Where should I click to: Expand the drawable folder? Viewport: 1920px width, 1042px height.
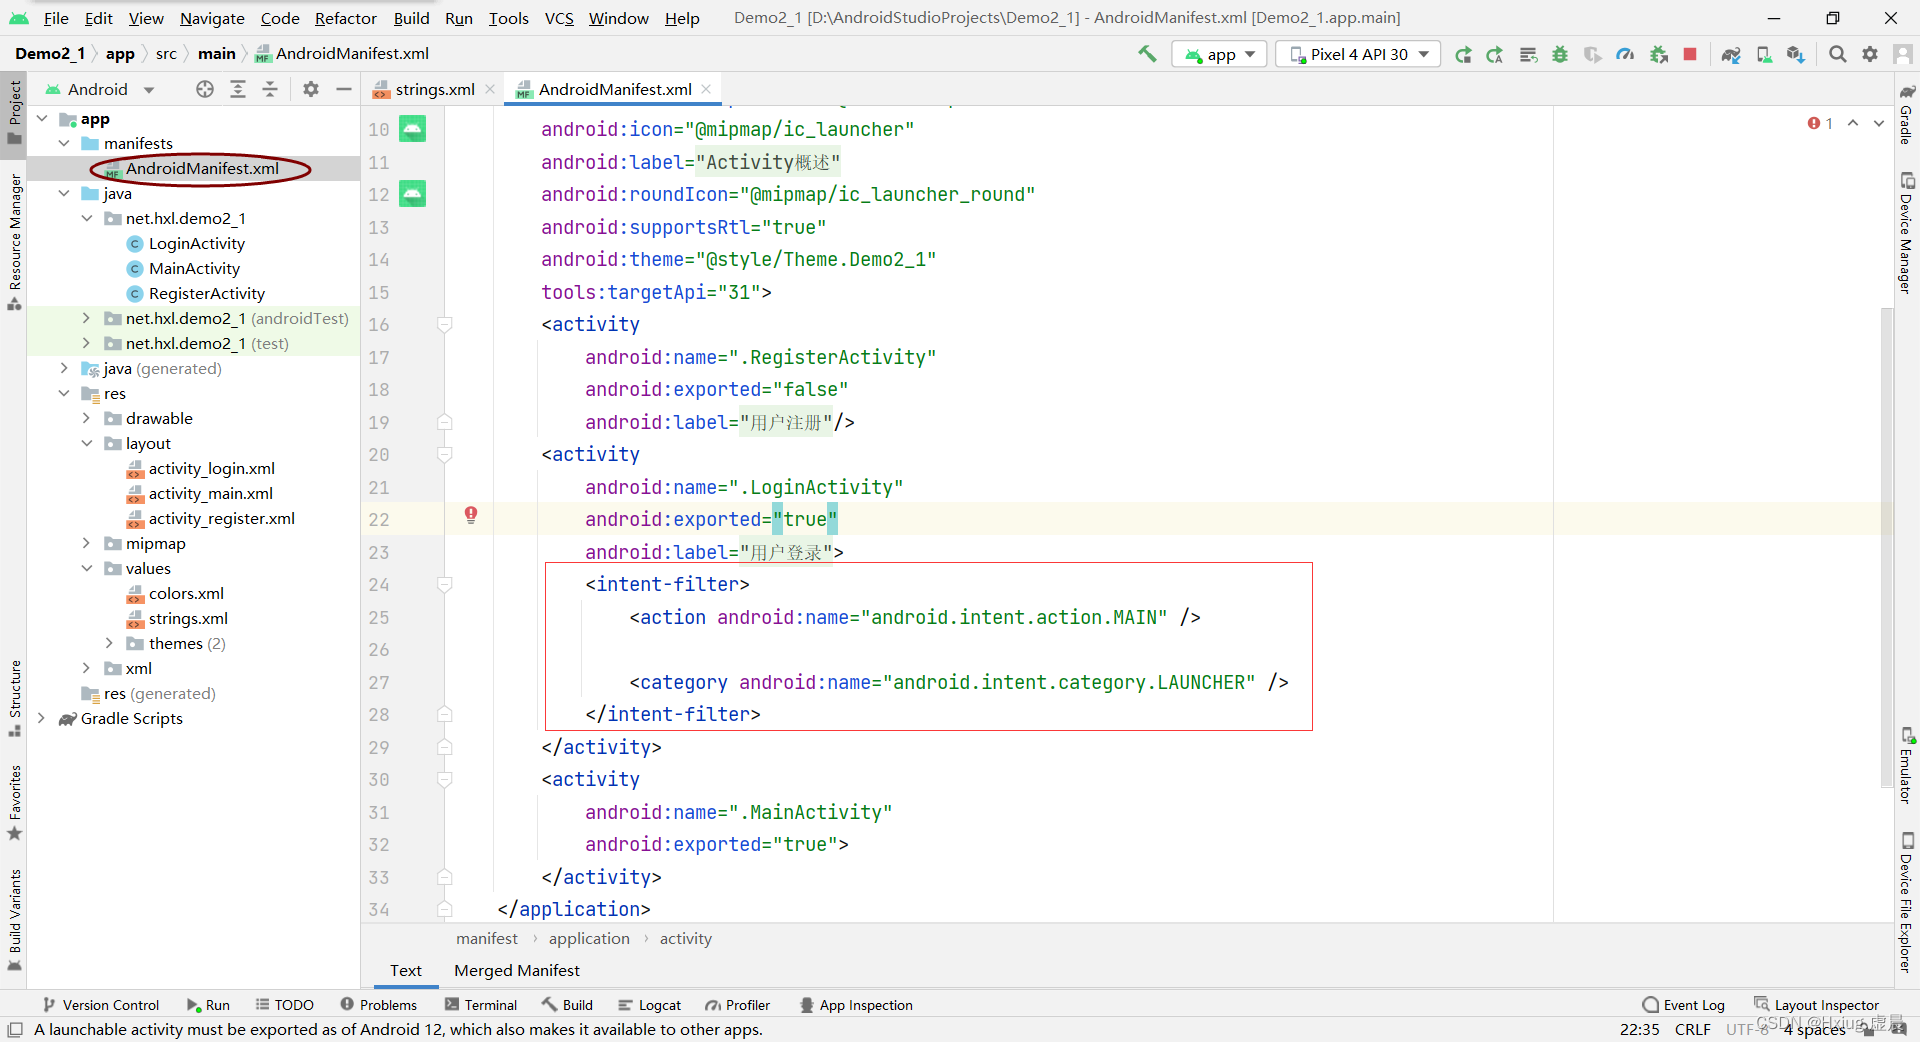[87, 418]
